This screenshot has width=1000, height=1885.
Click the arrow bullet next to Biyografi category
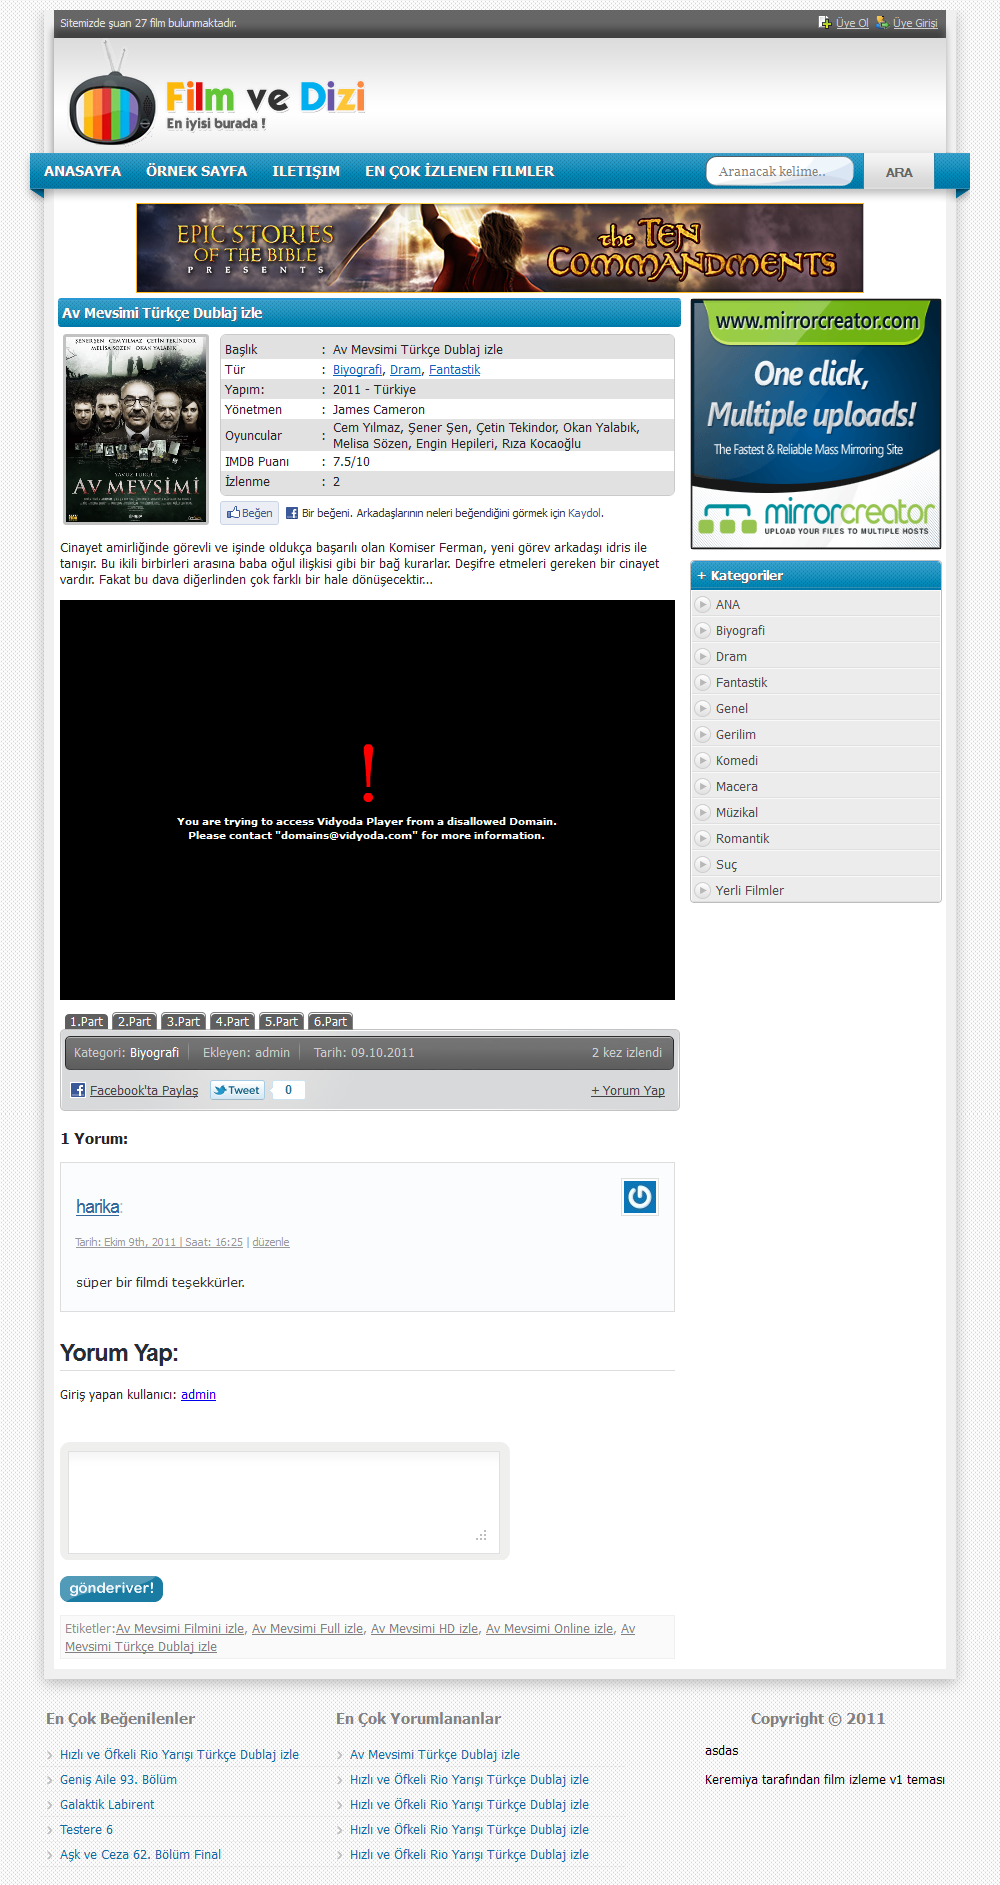703,630
